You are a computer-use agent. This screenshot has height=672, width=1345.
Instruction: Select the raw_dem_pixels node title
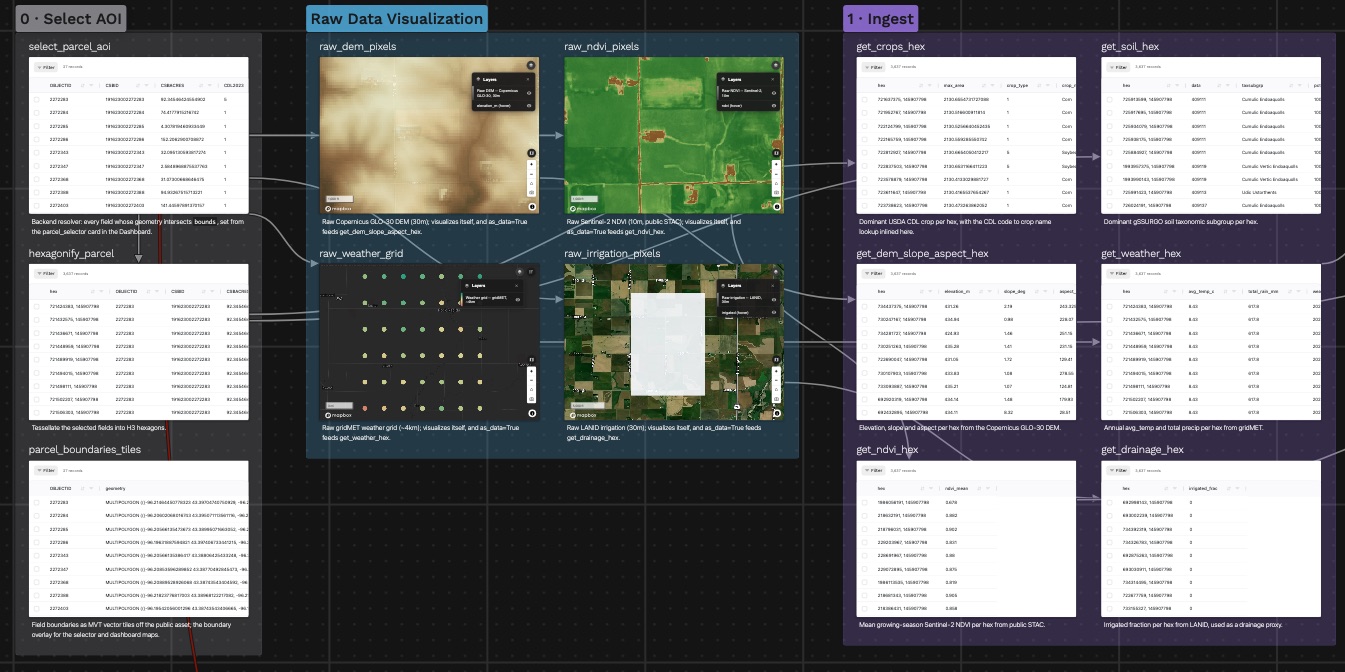(358, 47)
